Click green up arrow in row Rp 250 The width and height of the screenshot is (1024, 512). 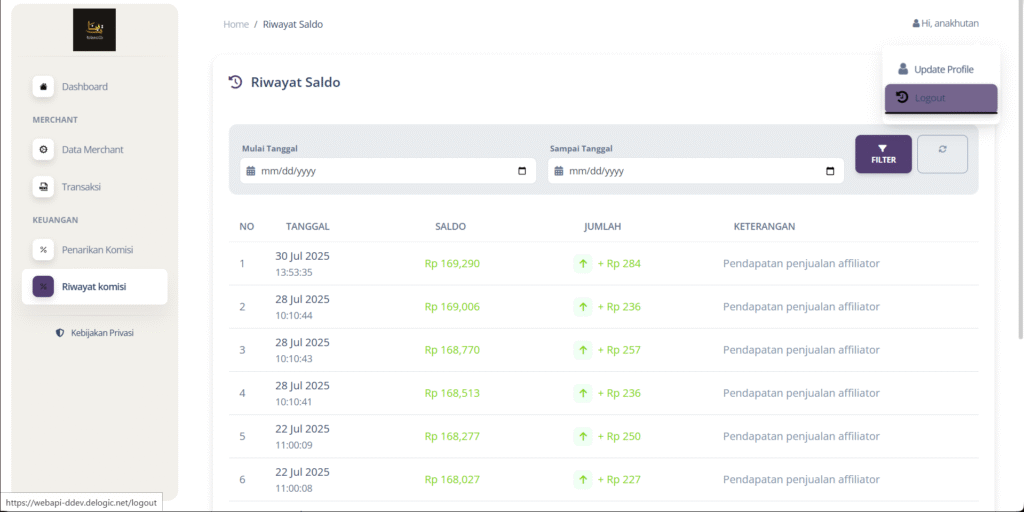[583, 436]
